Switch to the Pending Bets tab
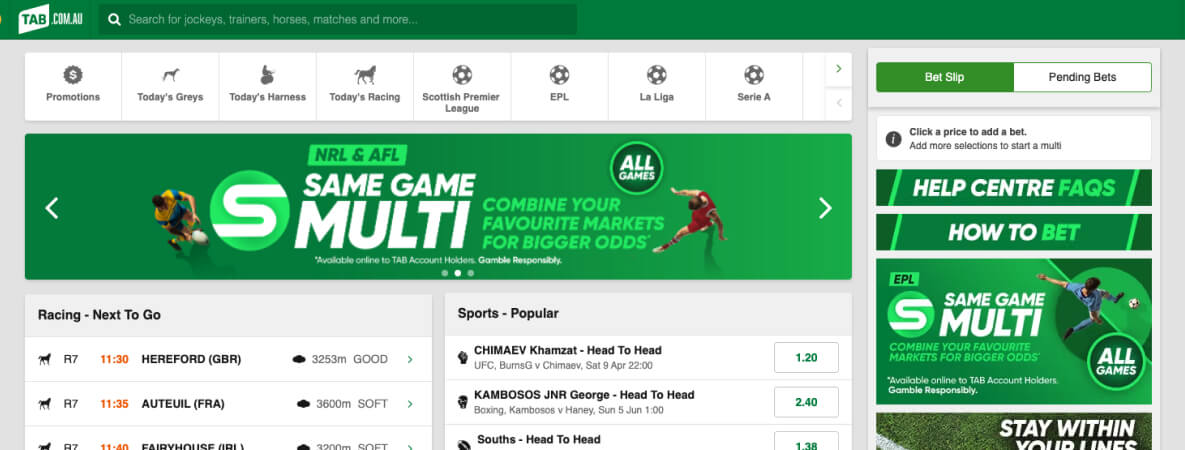The width and height of the screenshot is (1185, 450). pos(1082,77)
